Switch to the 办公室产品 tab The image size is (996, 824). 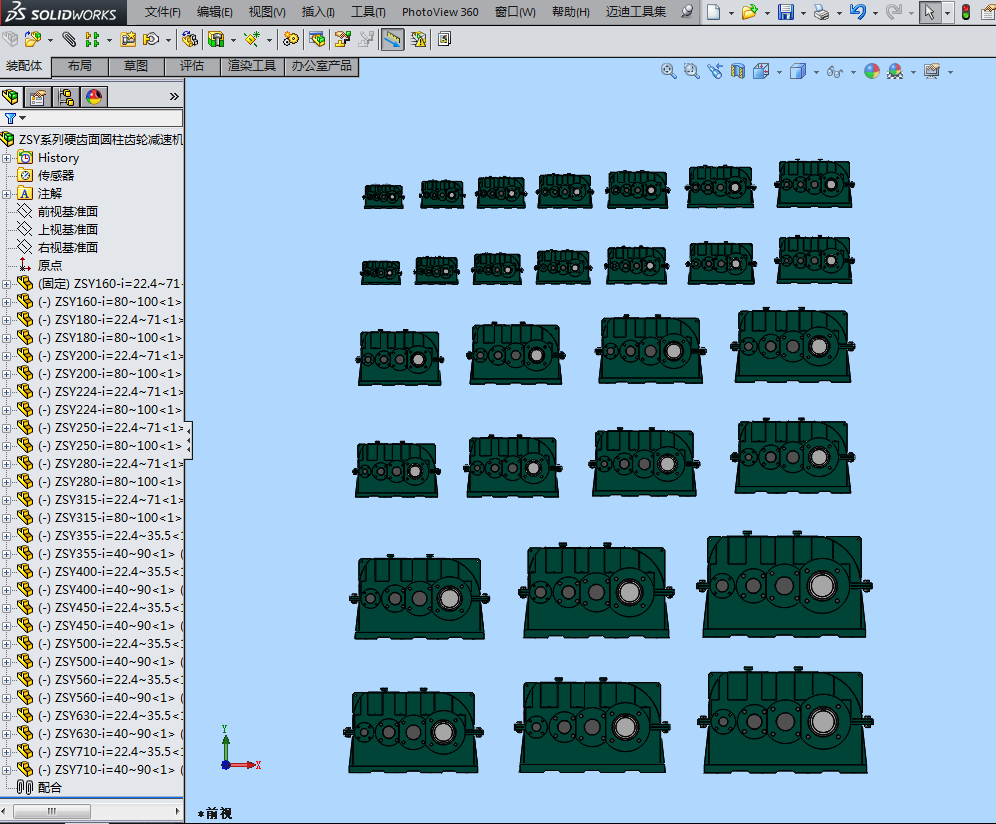(x=321, y=66)
